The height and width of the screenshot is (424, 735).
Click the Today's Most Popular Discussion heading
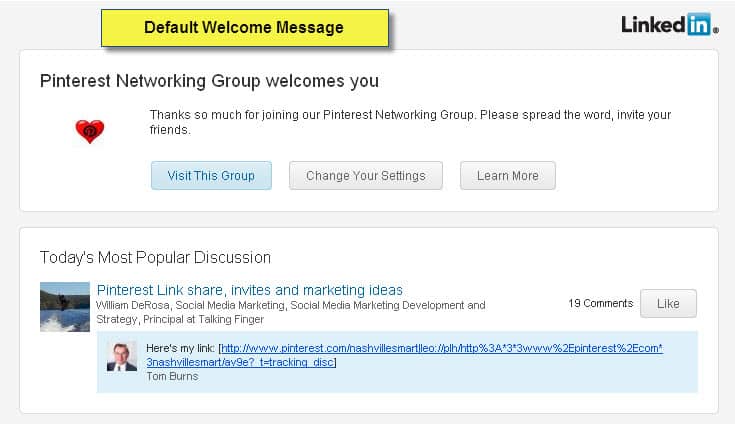[x=155, y=258]
